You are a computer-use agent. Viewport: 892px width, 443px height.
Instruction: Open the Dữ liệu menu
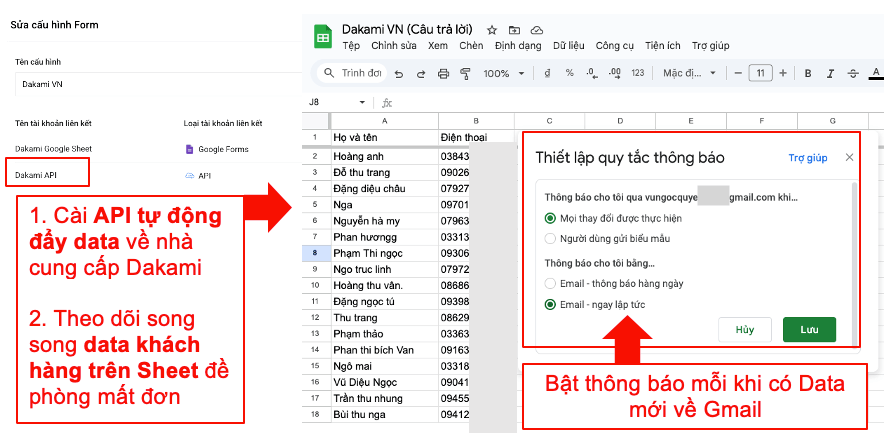pyautogui.click(x=569, y=45)
